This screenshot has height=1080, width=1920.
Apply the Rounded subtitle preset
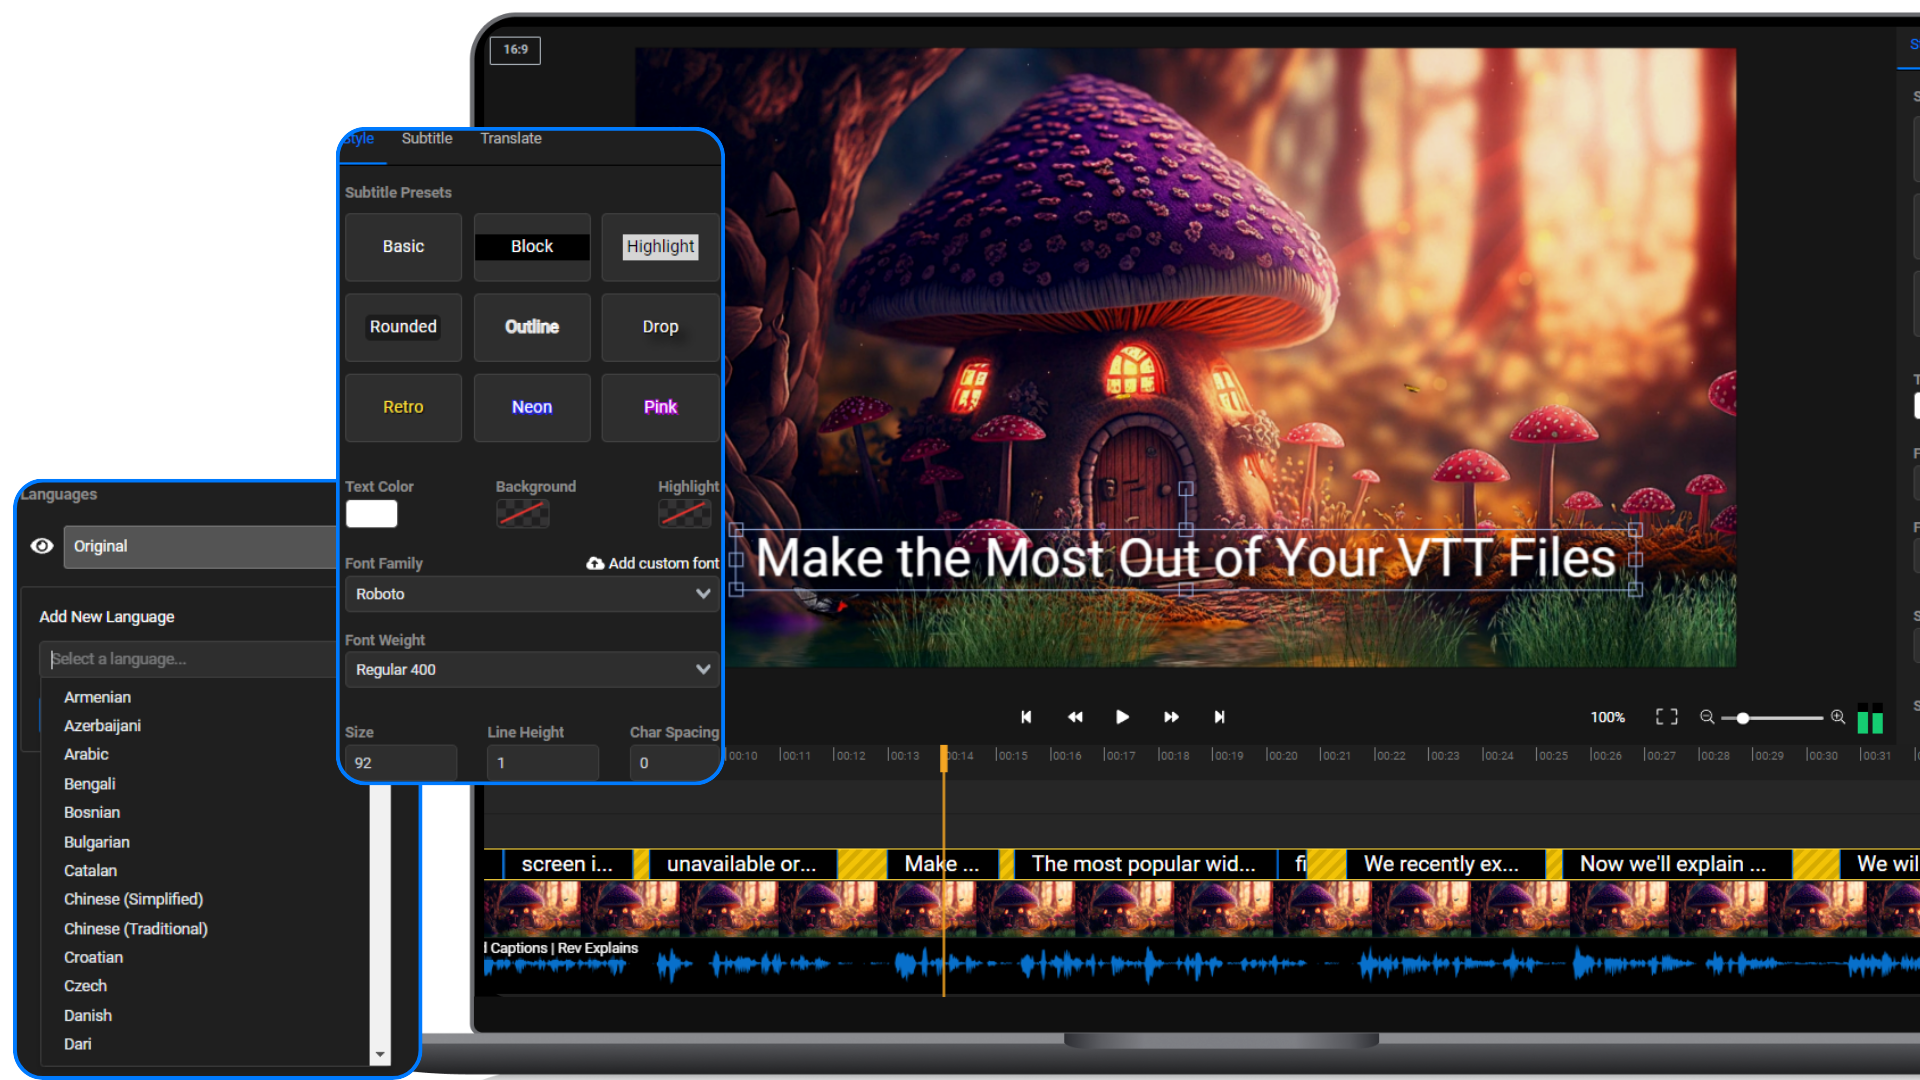tap(403, 327)
